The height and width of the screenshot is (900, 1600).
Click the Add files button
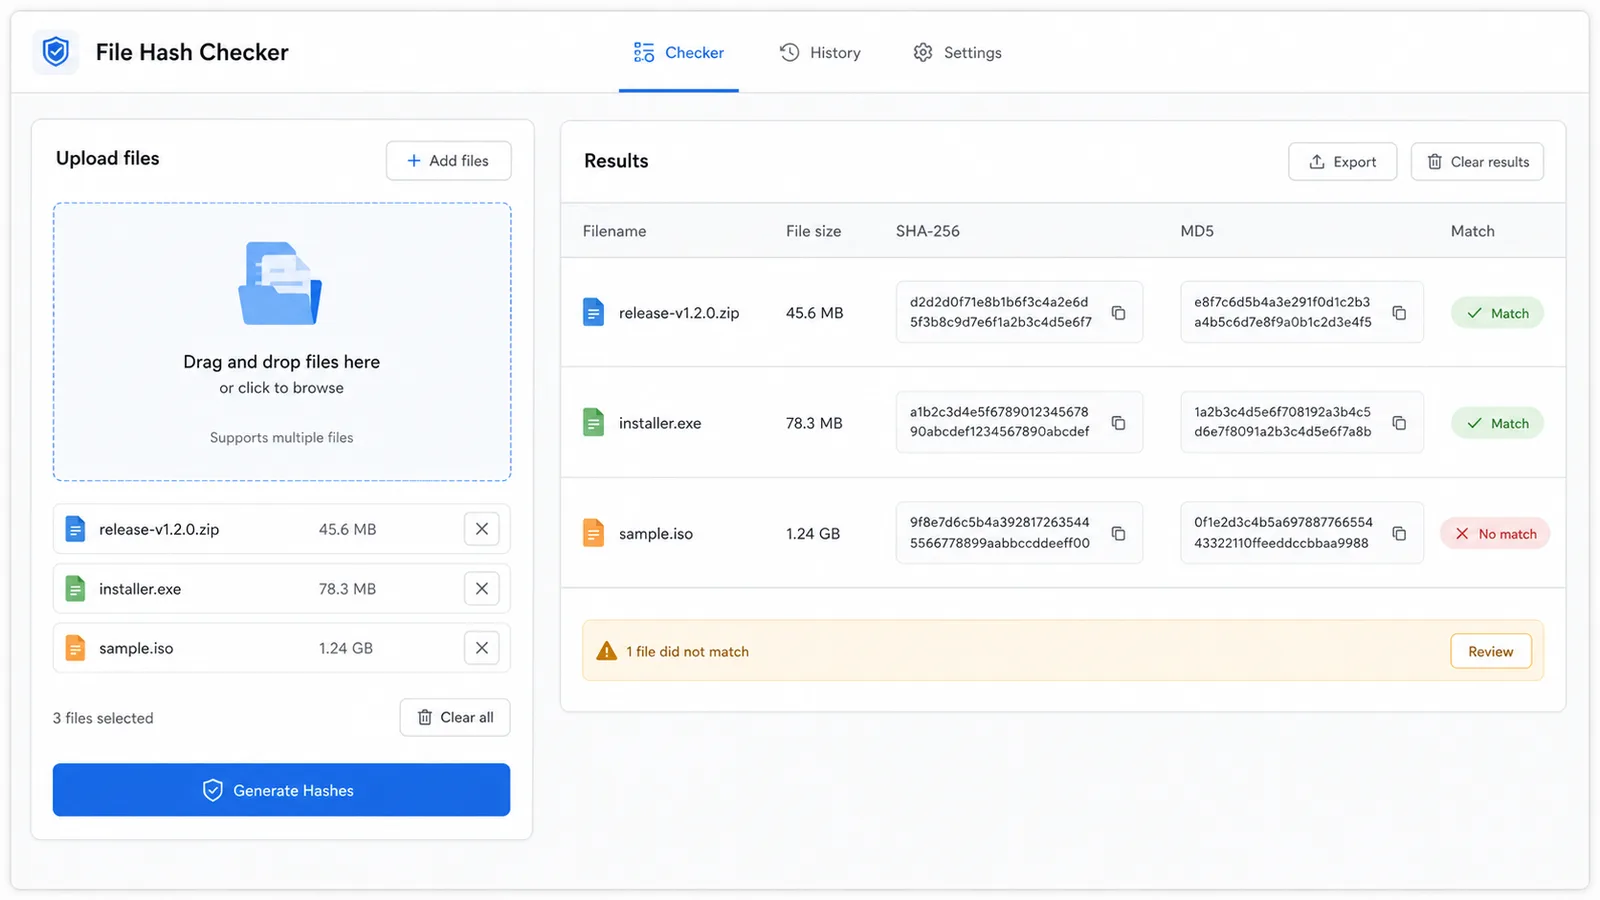[448, 161]
